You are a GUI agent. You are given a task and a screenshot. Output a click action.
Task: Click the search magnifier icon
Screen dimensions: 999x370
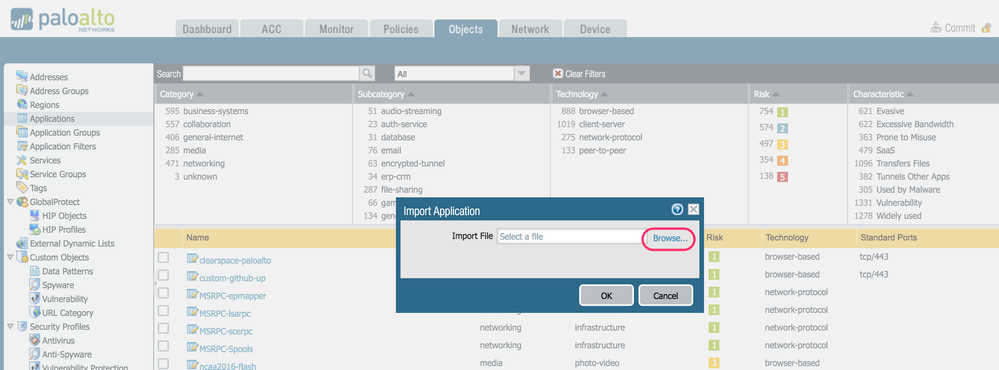click(367, 73)
